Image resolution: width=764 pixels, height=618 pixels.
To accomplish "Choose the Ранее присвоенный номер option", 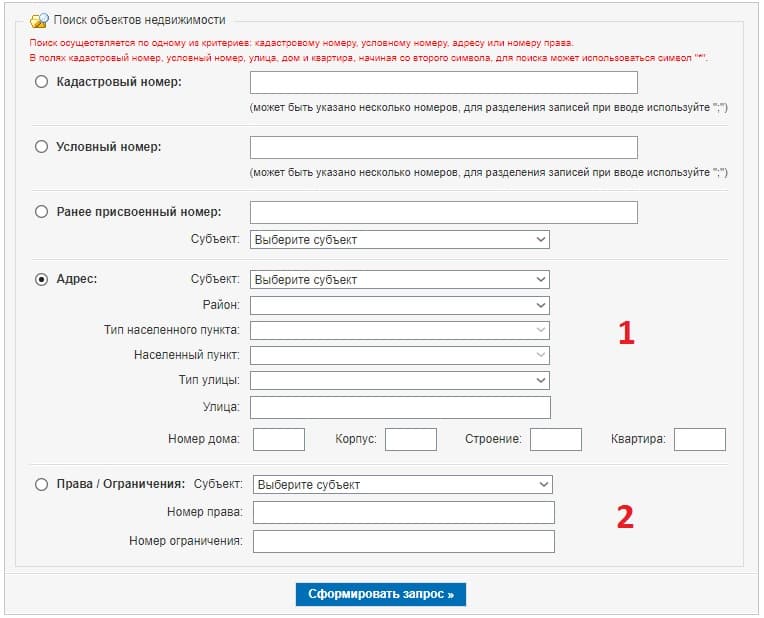I will [41, 212].
